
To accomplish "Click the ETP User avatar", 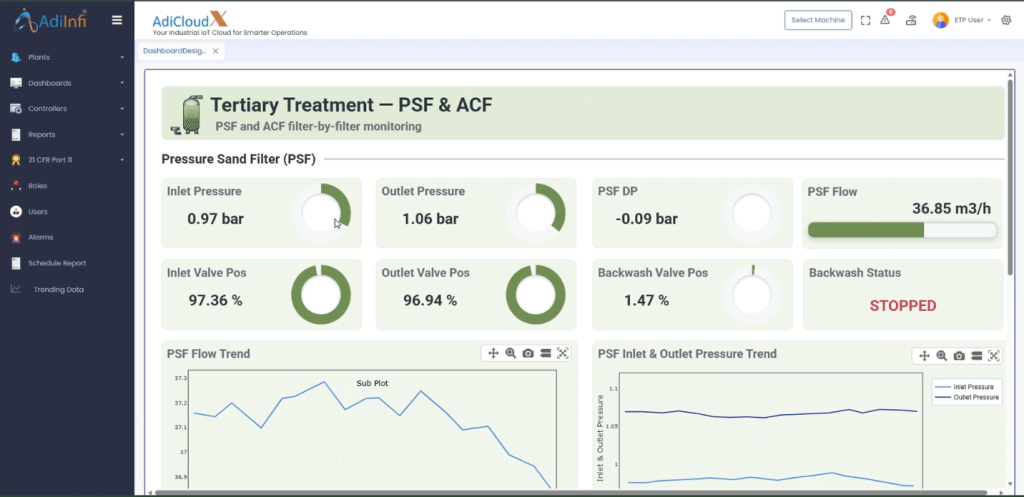I will click(940, 20).
